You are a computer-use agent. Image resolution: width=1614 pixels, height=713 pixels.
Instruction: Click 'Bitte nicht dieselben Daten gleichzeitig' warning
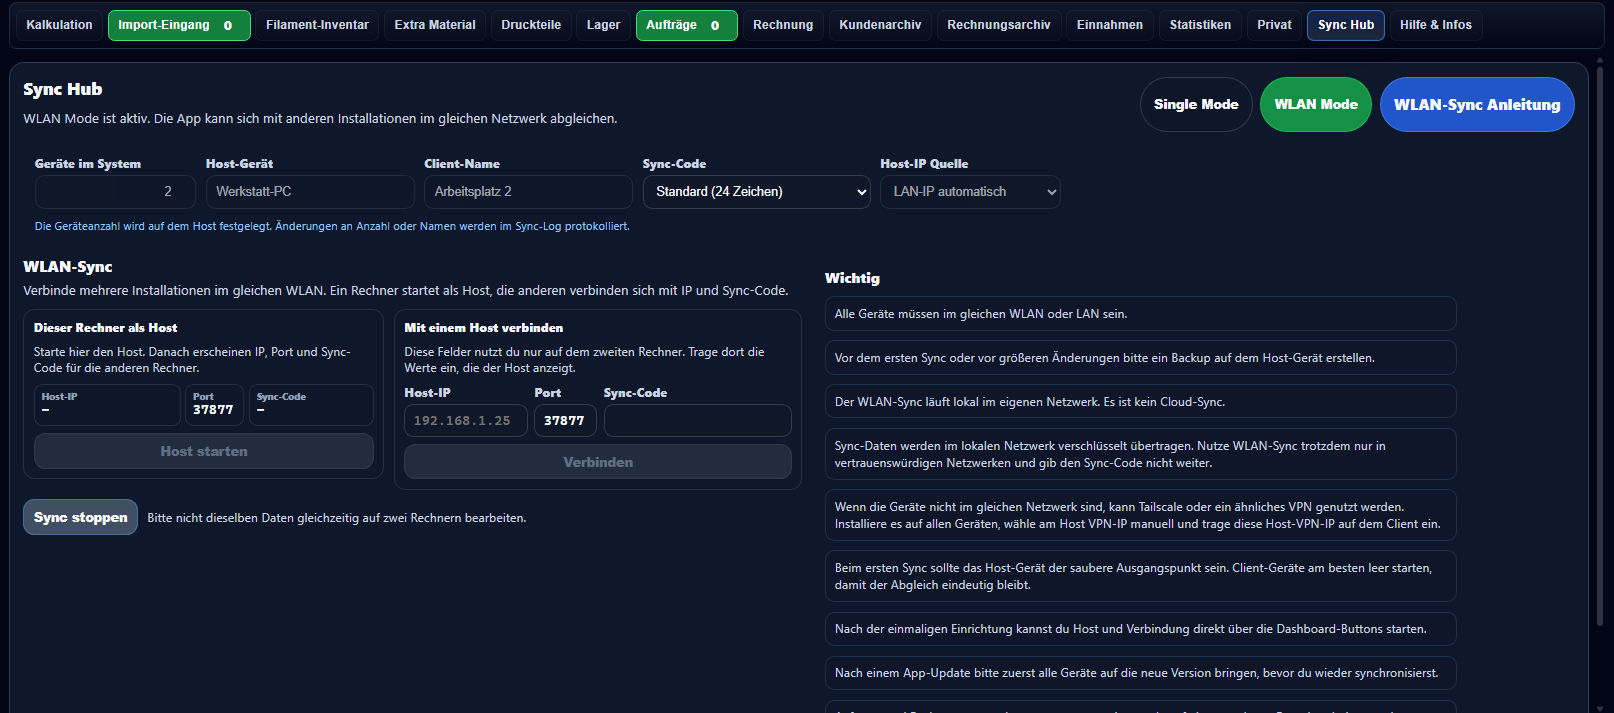coord(337,518)
